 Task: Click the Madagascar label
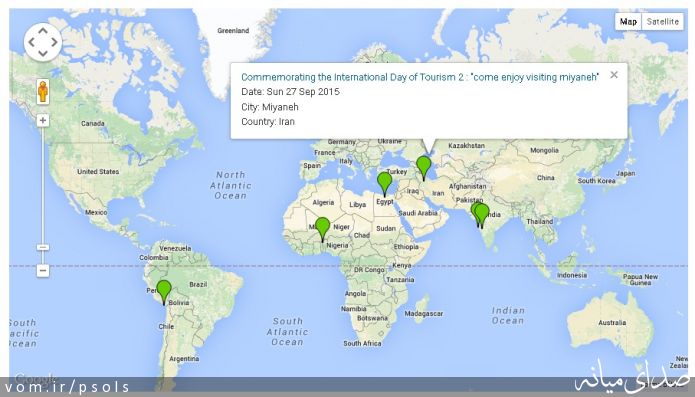click(x=424, y=314)
